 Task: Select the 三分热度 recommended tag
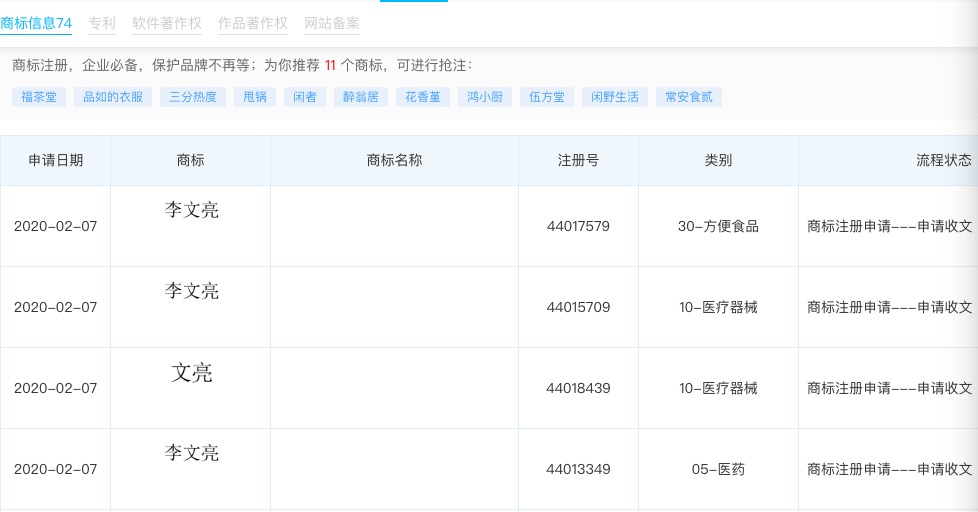pos(192,97)
